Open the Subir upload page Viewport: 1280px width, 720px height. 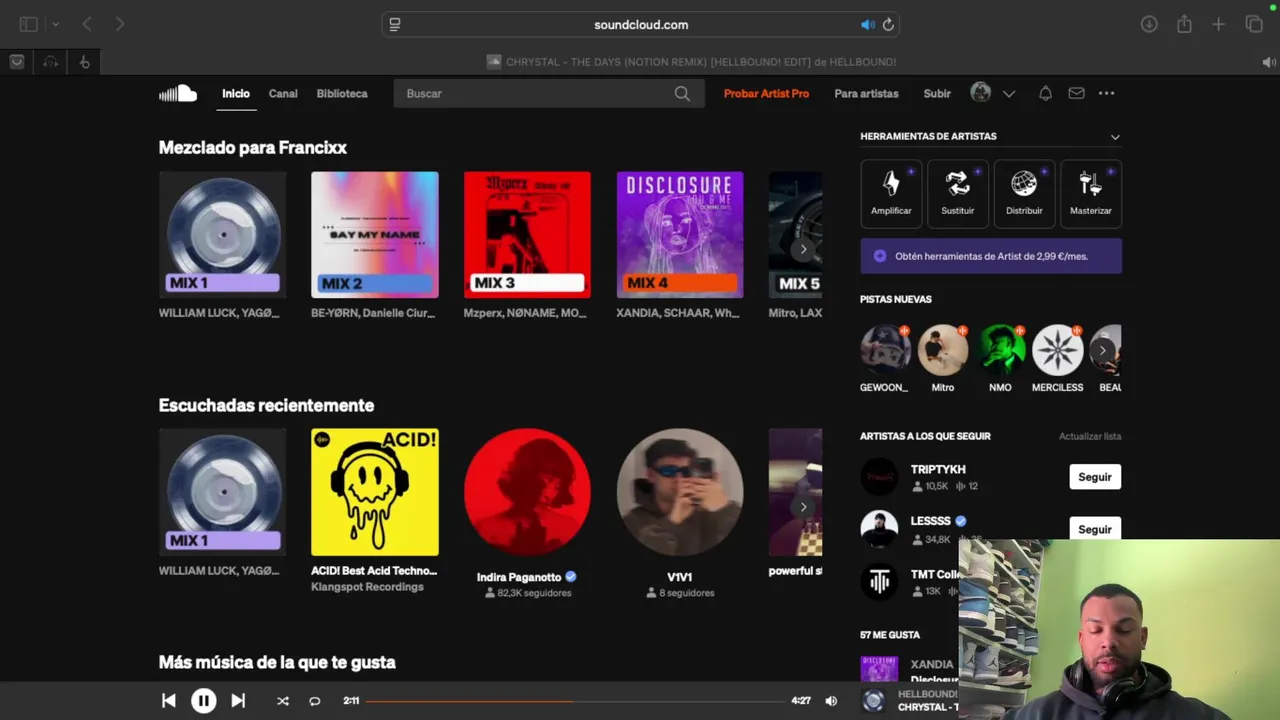point(937,93)
